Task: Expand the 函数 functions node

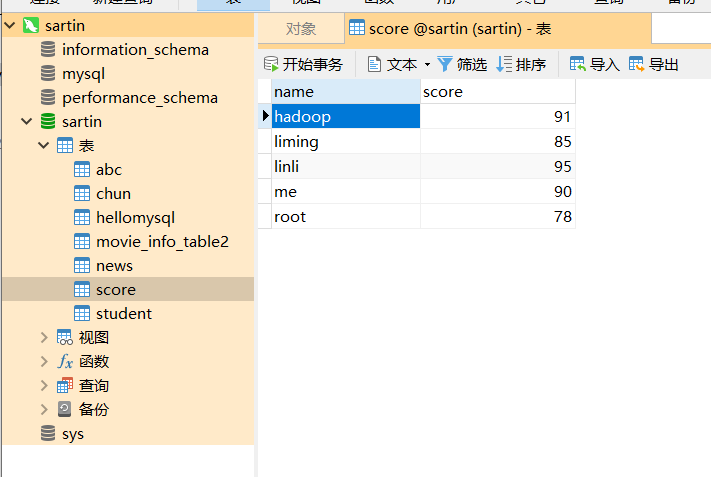Action: click(44, 362)
